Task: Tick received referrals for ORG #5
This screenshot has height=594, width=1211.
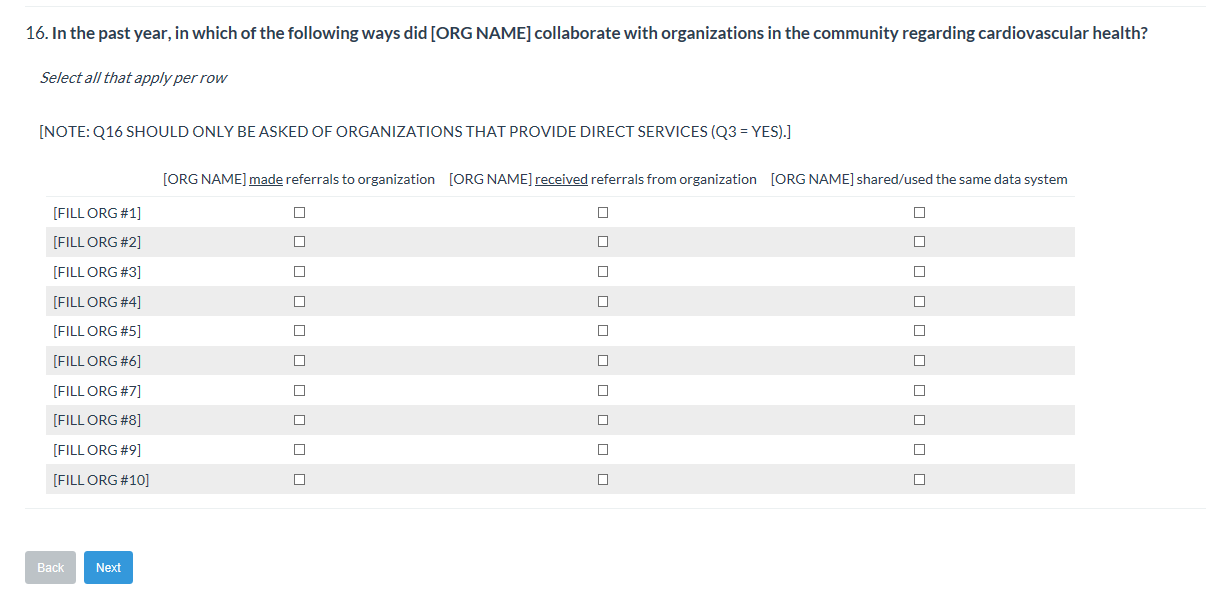Action: click(x=603, y=331)
